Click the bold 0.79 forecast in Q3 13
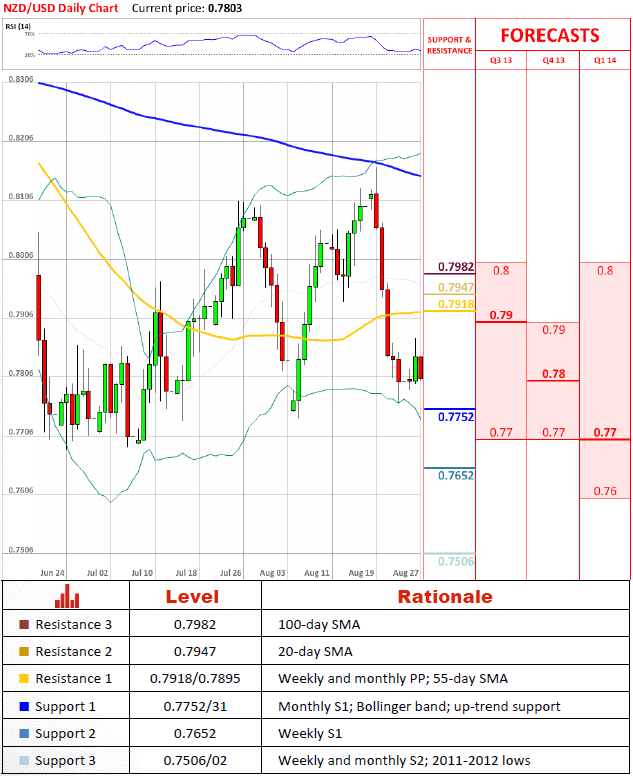Image resolution: width=633 pixels, height=776 pixels. [x=501, y=315]
